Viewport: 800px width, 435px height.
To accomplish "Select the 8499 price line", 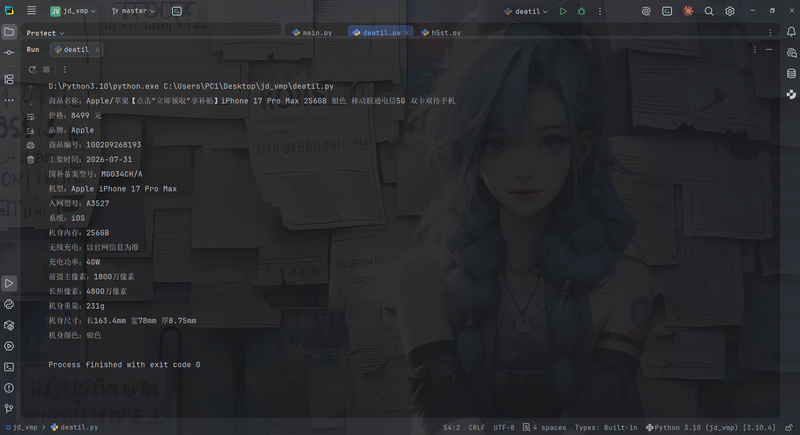I will coord(74,116).
